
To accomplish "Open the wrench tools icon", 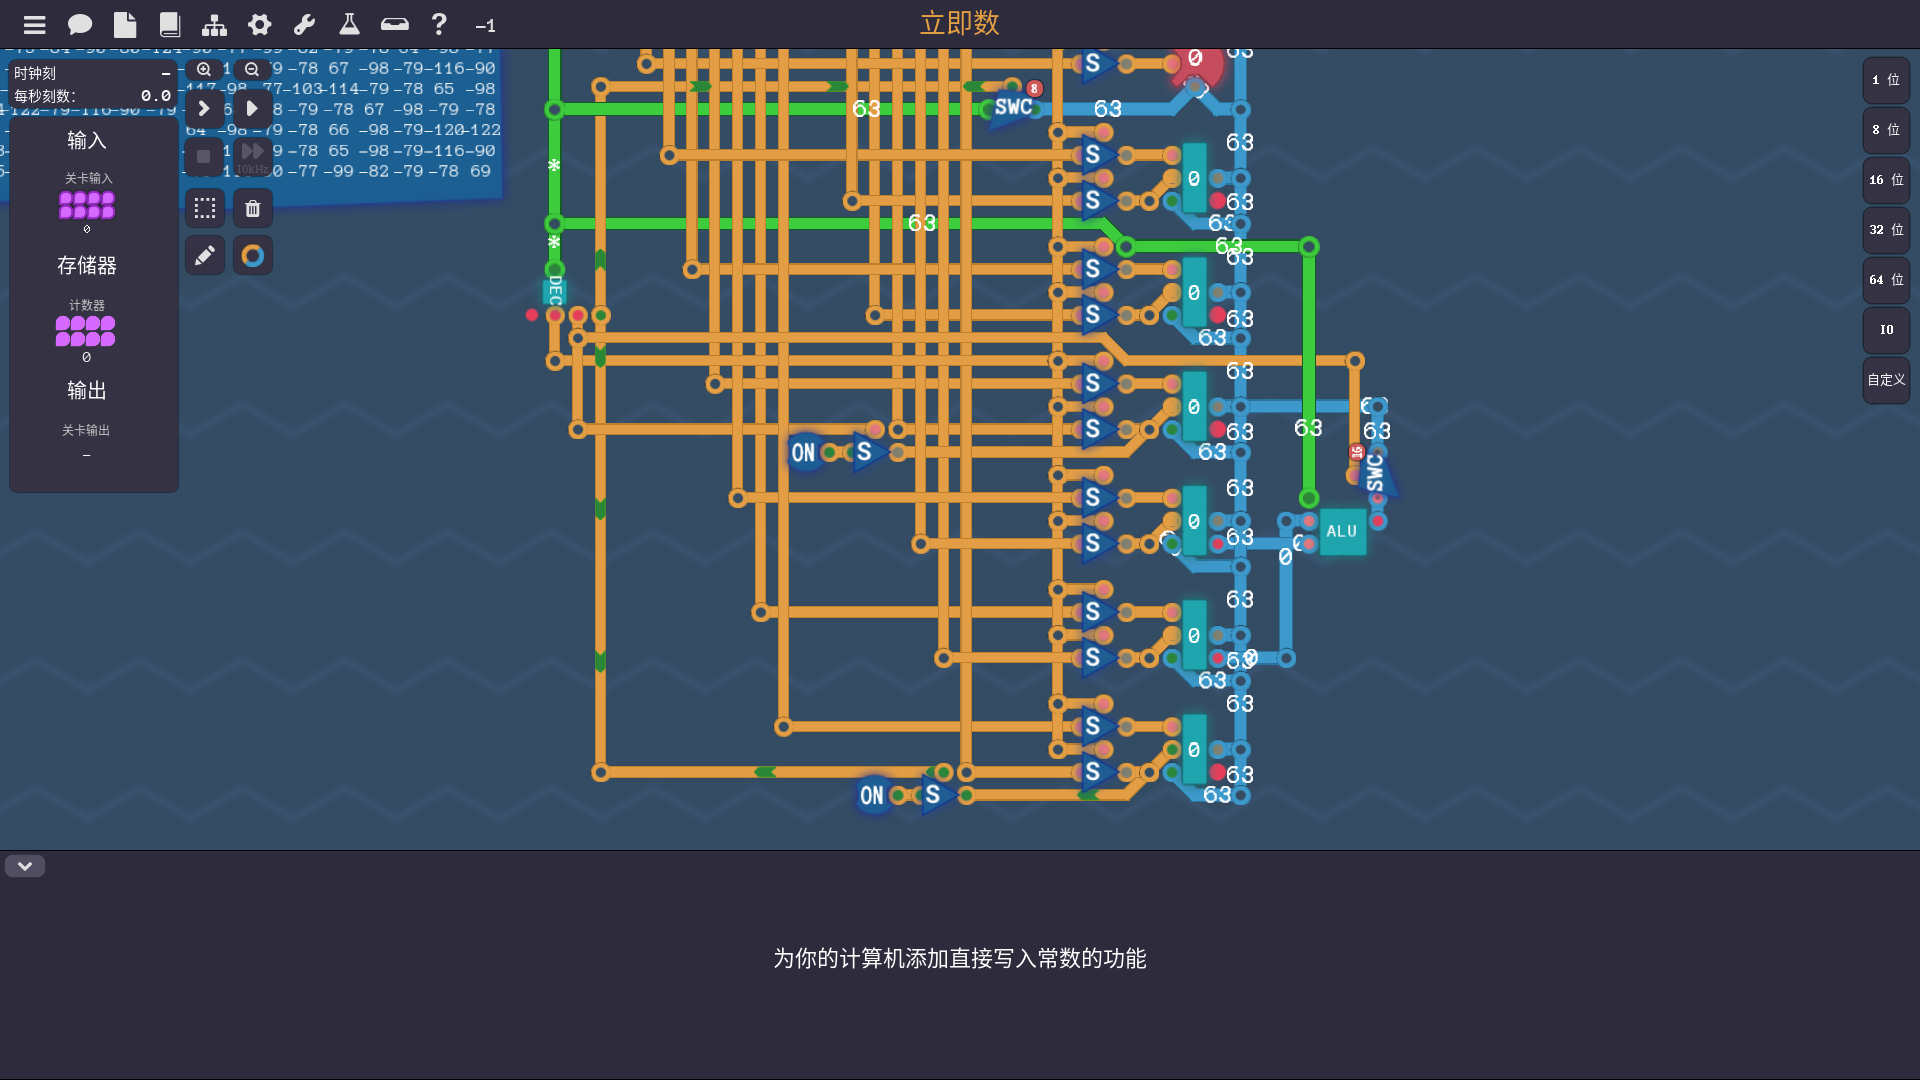I will [x=304, y=25].
